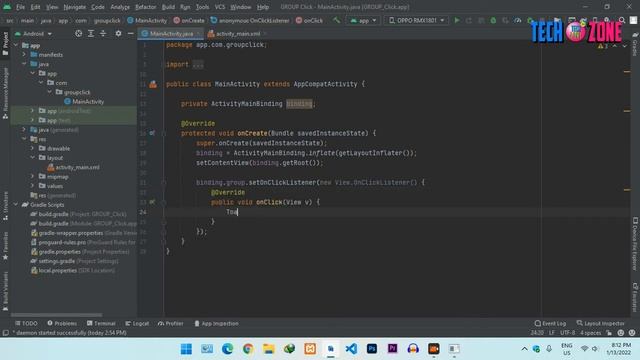This screenshot has width=640, height=360.
Task: Toggle tool window bars icon in status bar
Action: 5,333
